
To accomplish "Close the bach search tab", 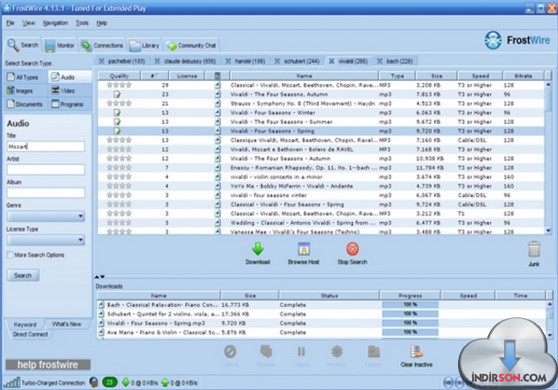I will 380,61.
